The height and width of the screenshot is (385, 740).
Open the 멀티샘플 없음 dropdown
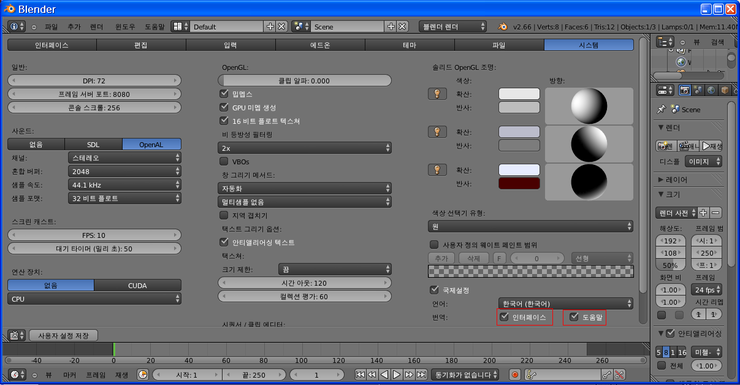click(x=304, y=202)
